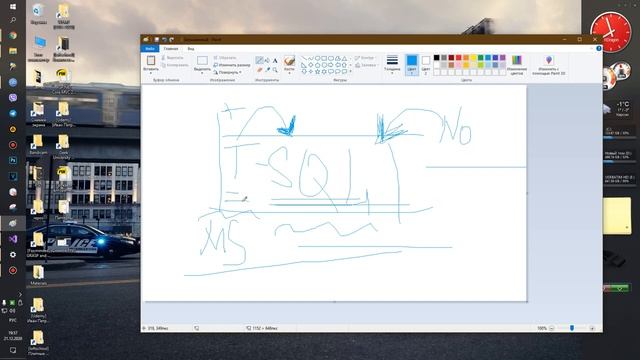The image size is (640, 360).
Task: Open Photoshop from the taskbar
Action: [13, 160]
